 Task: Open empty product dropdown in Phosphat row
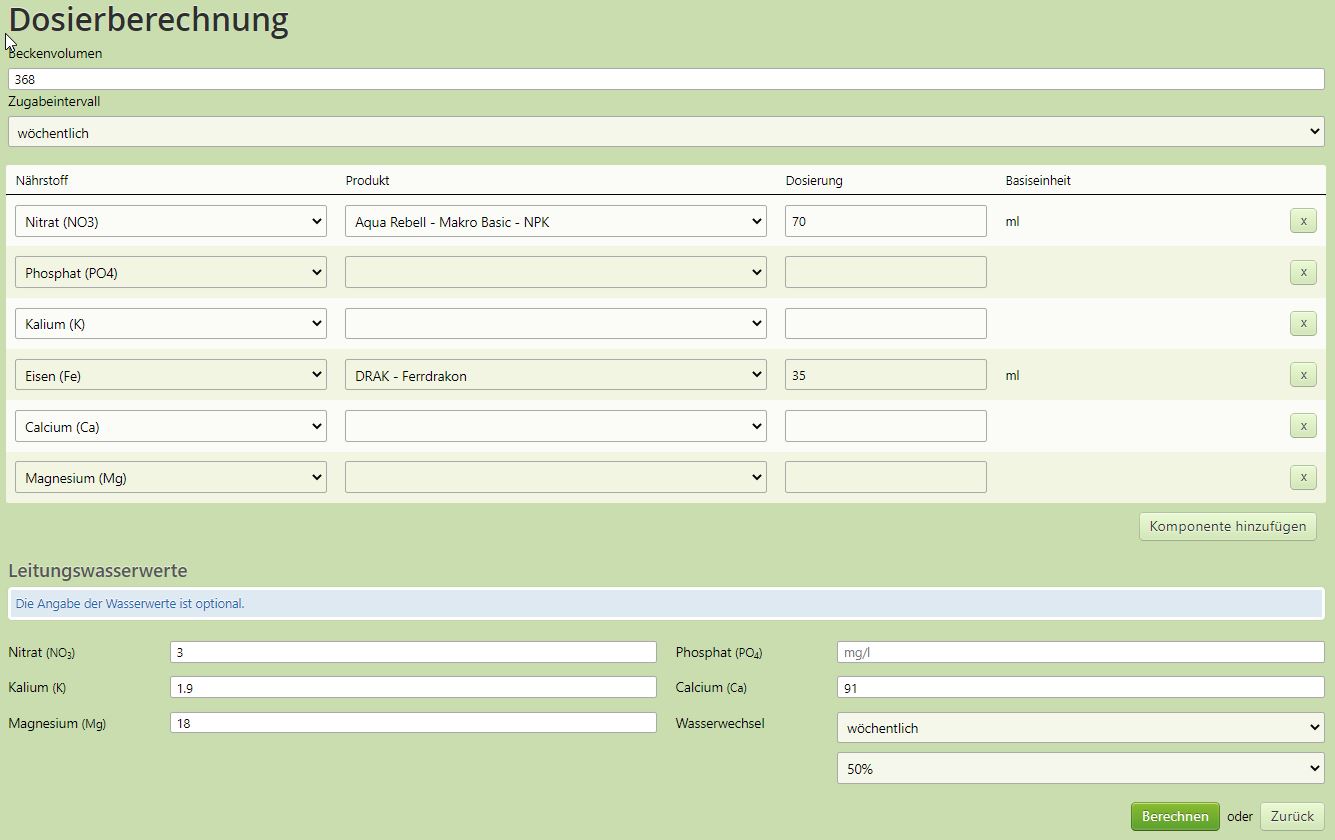556,272
